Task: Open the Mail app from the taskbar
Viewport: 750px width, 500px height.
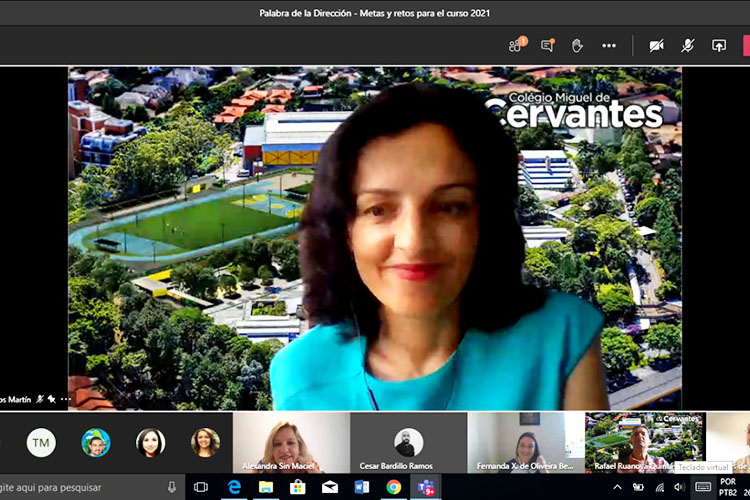Action: (330, 488)
